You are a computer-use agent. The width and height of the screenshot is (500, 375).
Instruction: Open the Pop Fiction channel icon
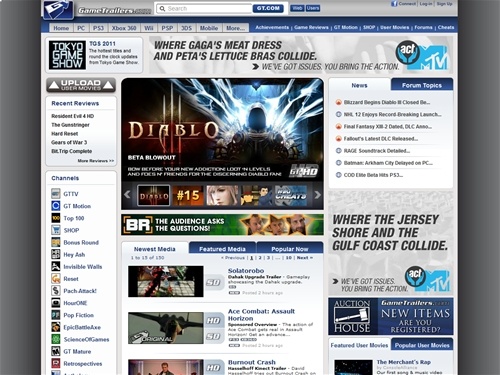click(56, 315)
